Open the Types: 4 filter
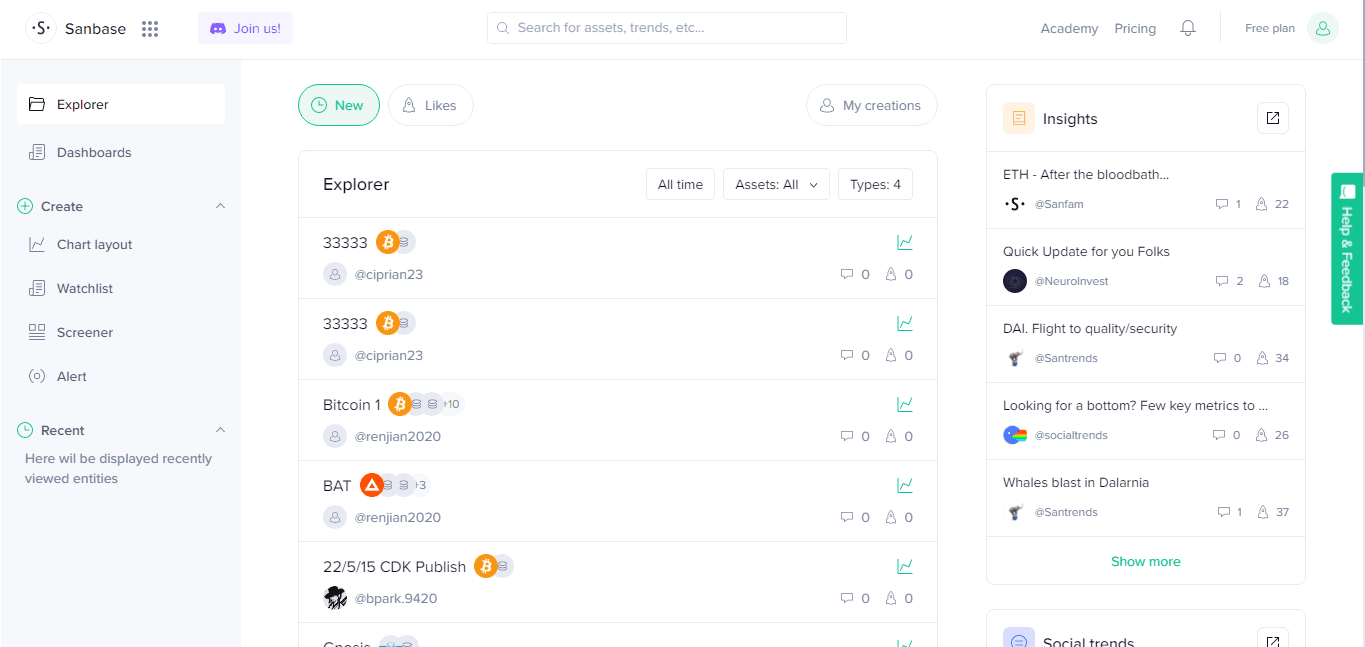This screenshot has width=1365, height=647. click(x=875, y=184)
